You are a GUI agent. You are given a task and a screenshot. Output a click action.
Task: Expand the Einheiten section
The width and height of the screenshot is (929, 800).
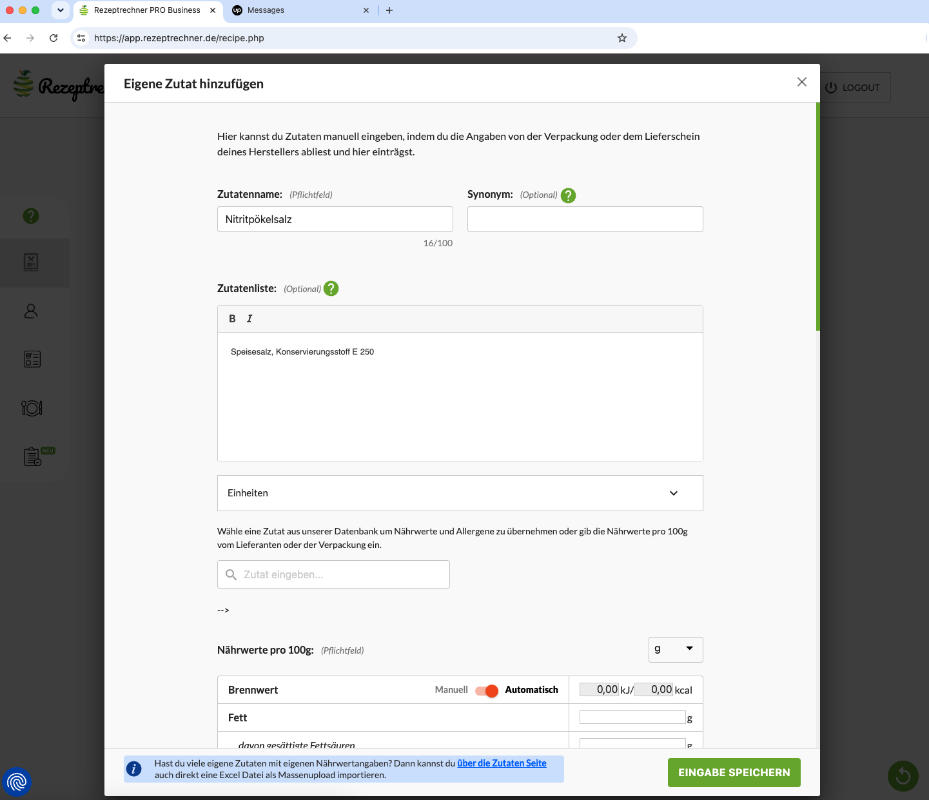(460, 493)
